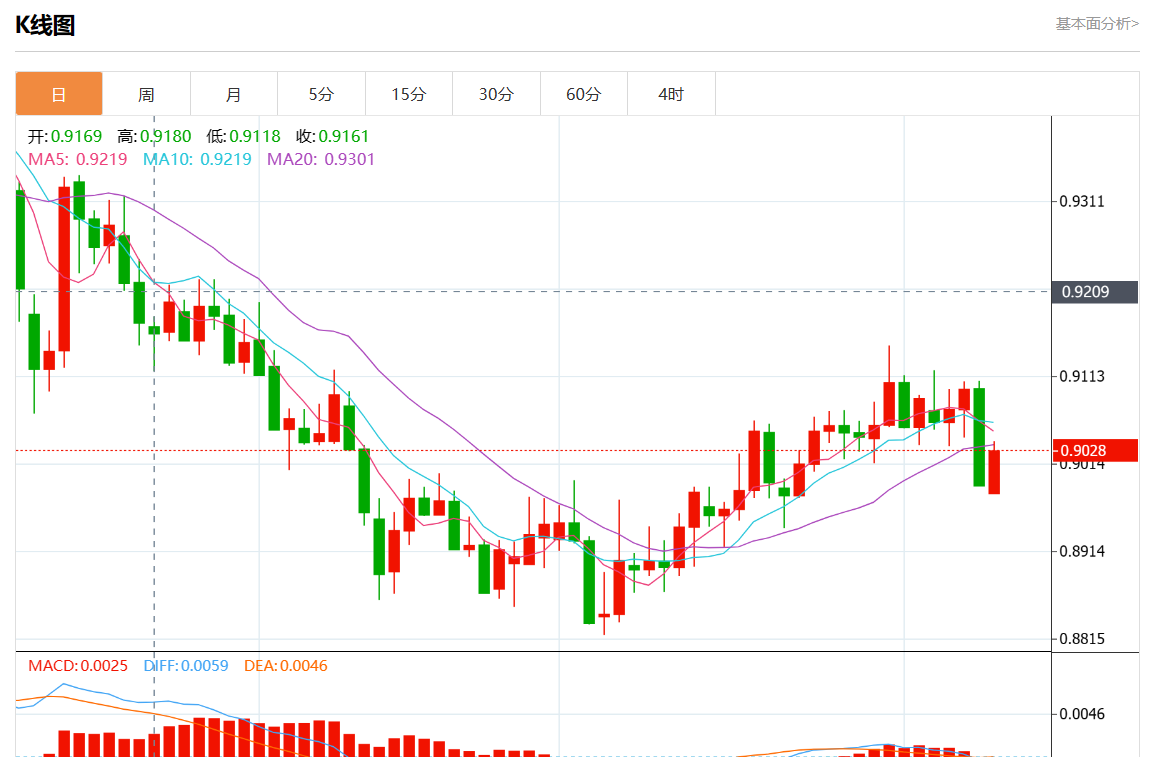Click the 0.0046 MACD axis label

pos(1082,714)
